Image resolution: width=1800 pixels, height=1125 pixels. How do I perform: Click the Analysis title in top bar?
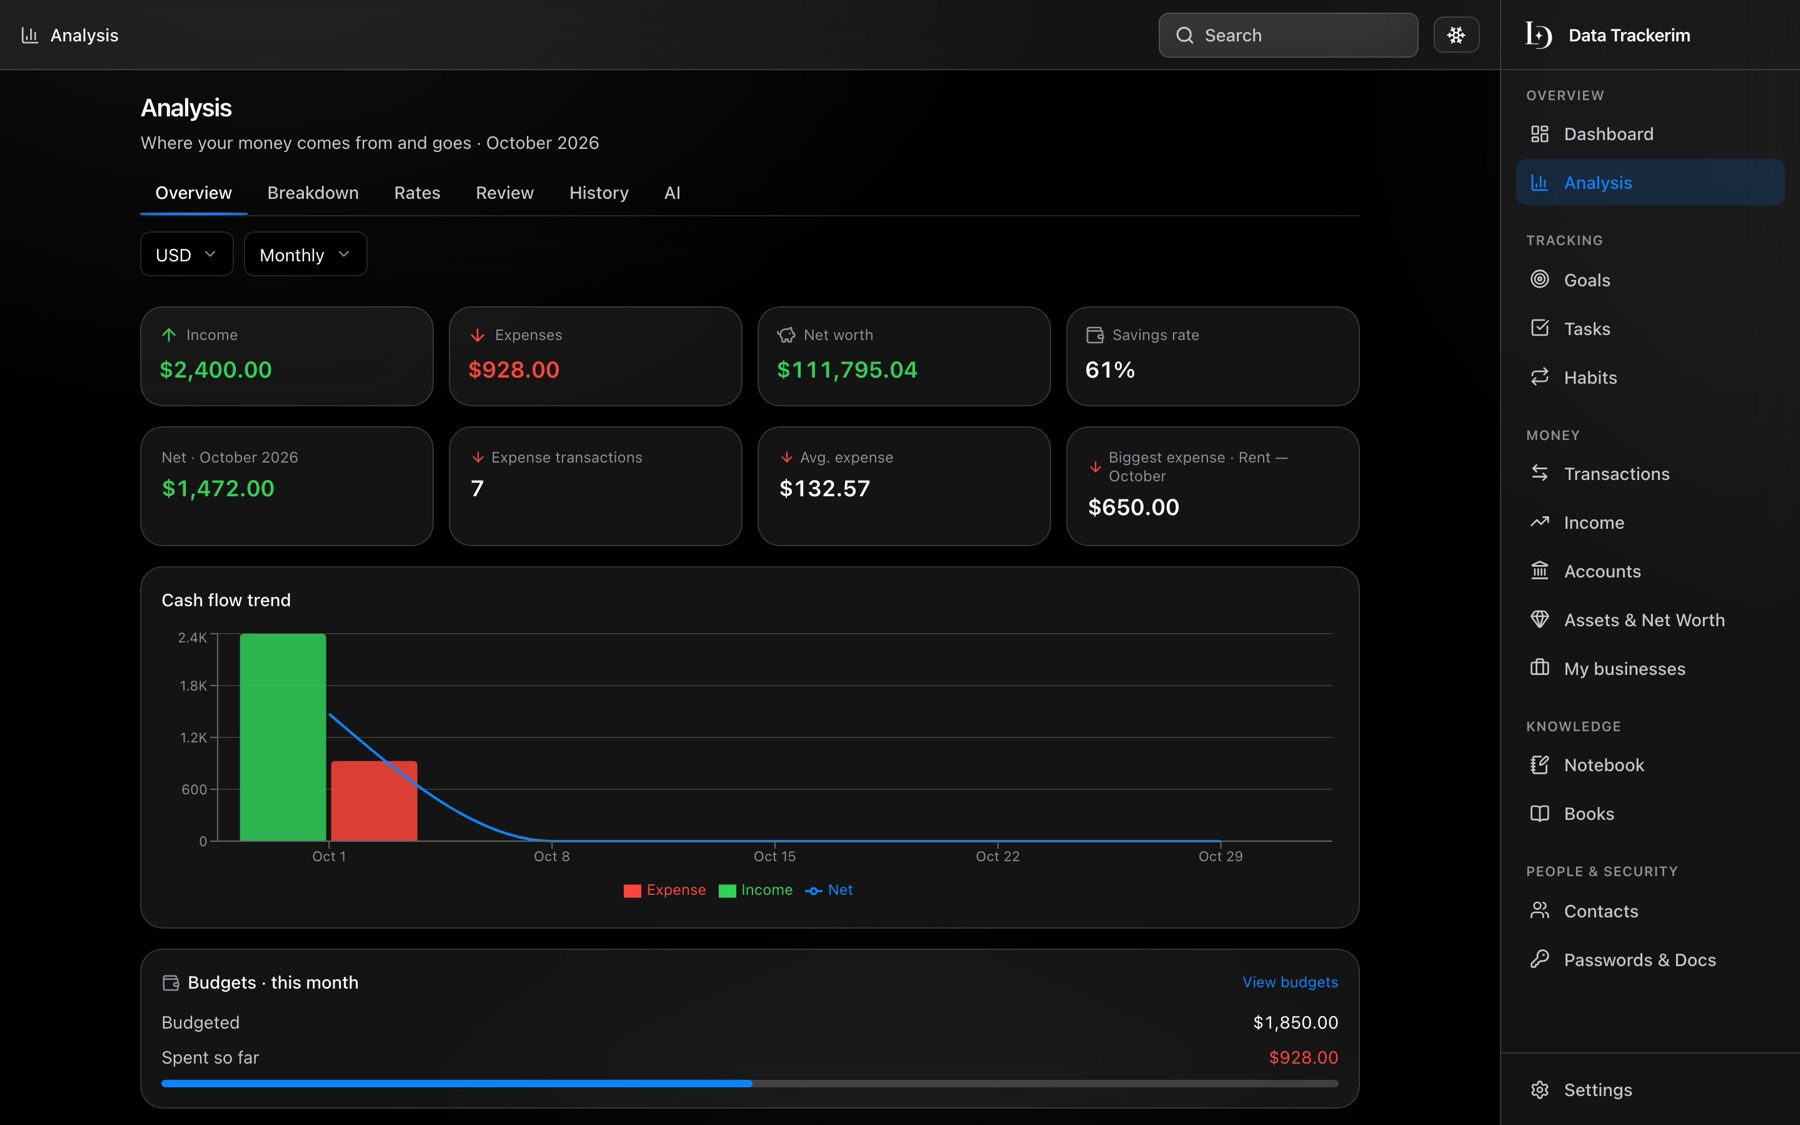84,35
